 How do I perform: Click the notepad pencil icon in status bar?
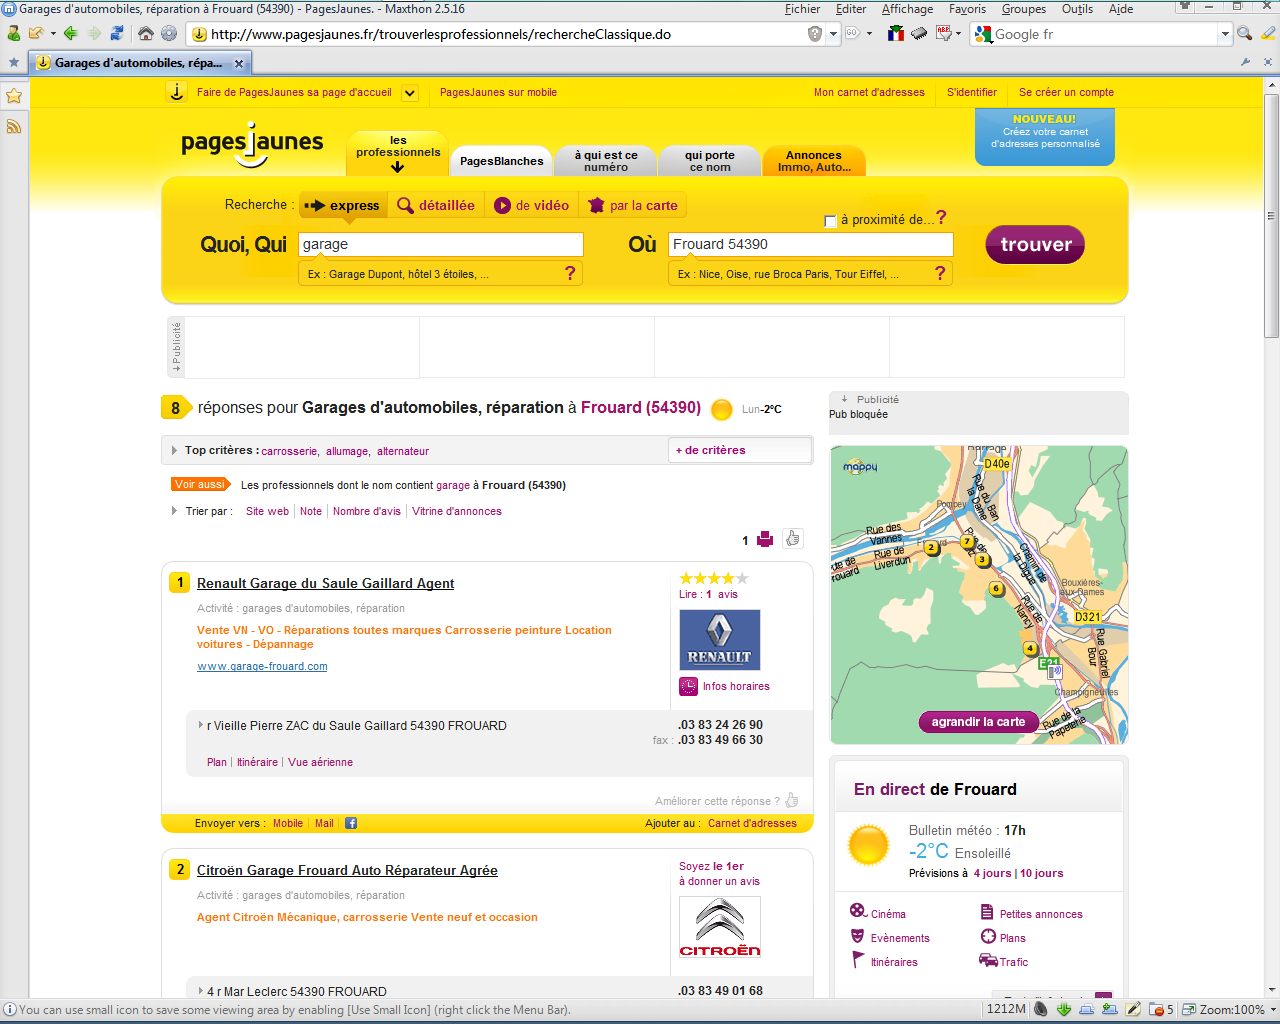tap(1133, 1009)
